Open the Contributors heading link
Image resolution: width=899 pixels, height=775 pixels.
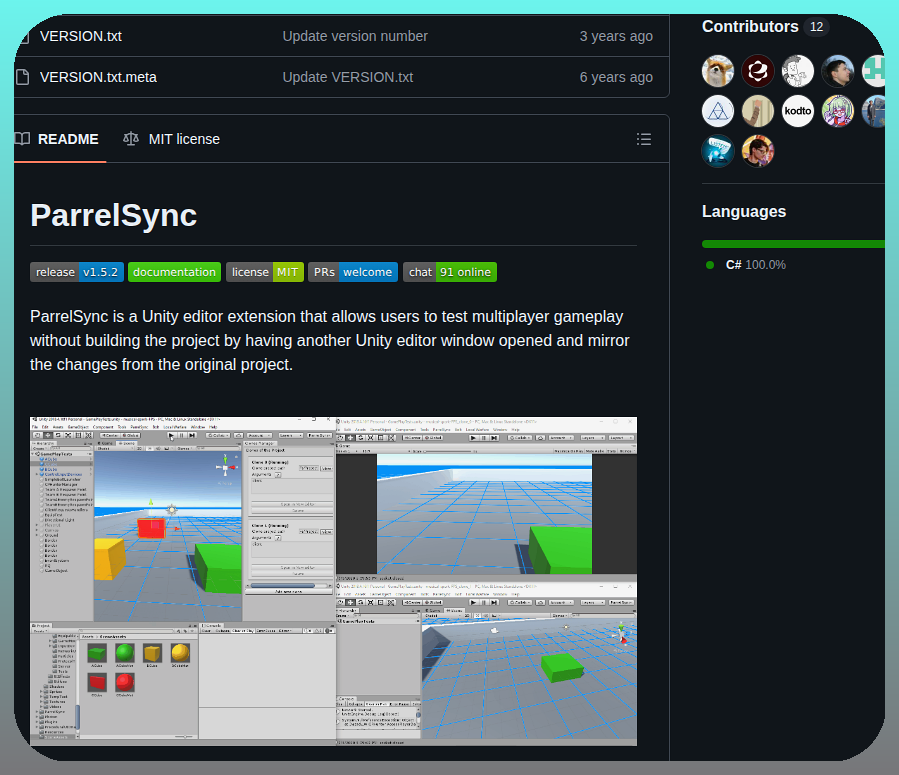pyautogui.click(x=750, y=26)
